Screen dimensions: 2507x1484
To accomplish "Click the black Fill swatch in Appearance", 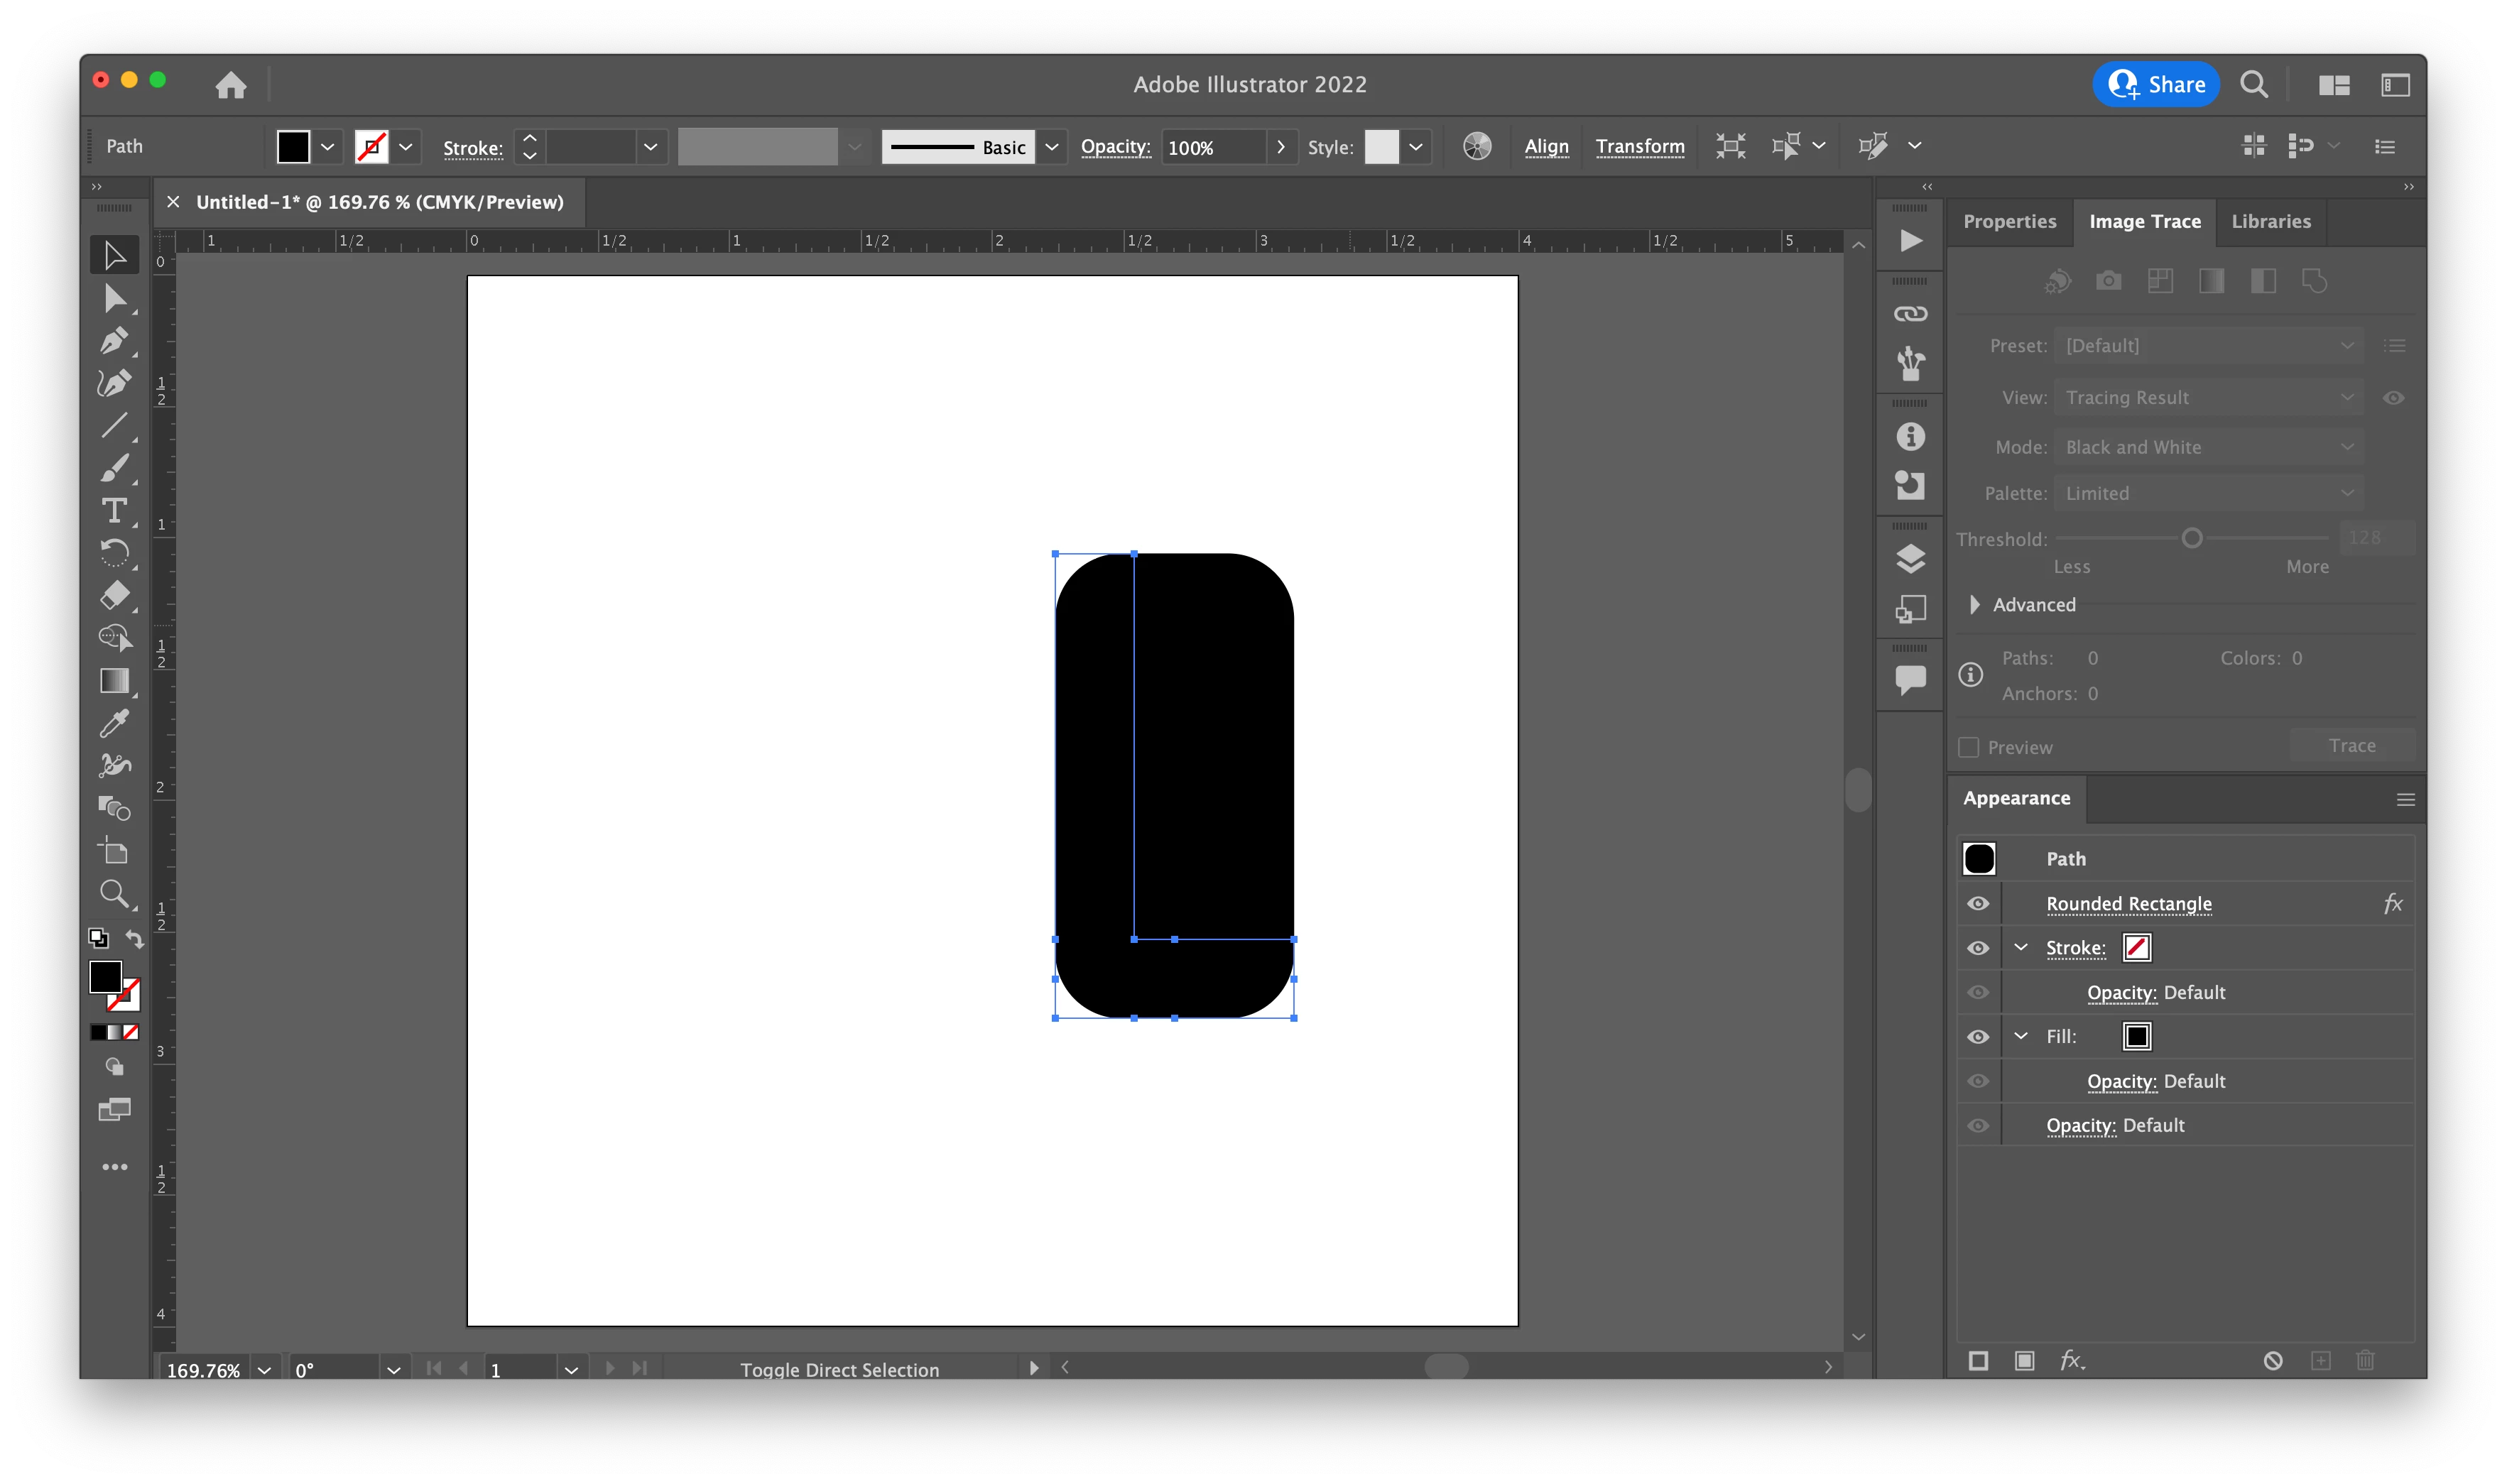I will (x=2136, y=1037).
